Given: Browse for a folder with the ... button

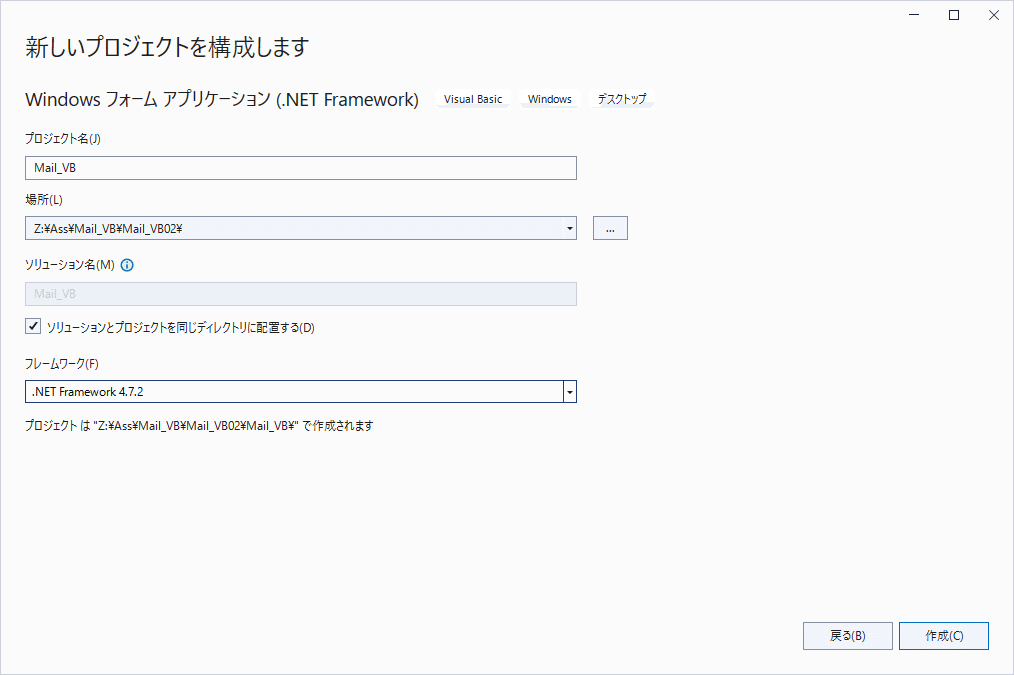Looking at the screenshot, I should [x=610, y=228].
